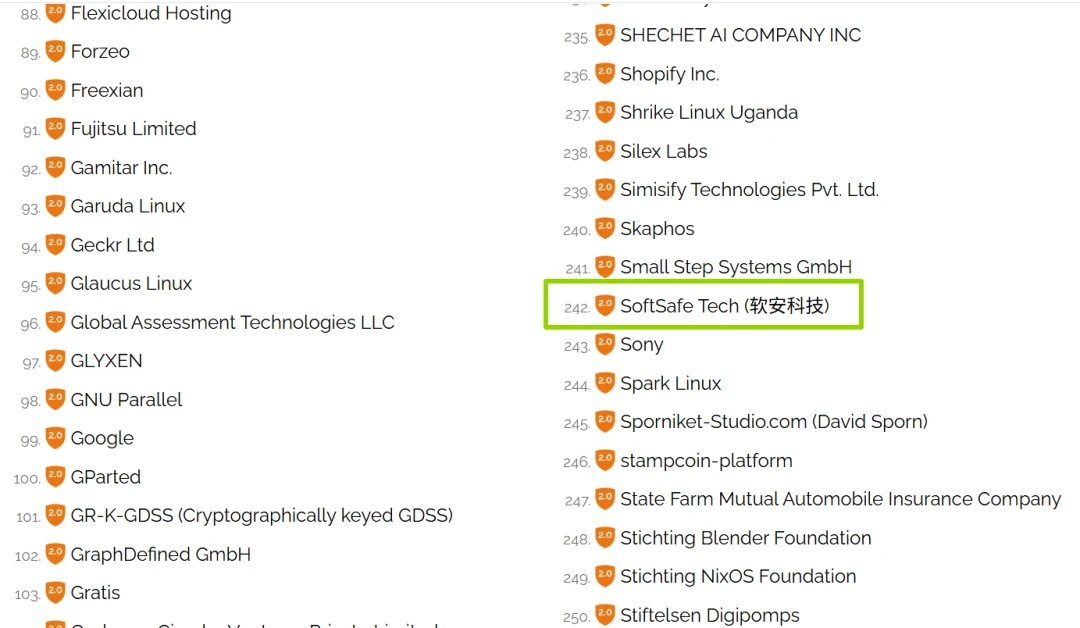Open the Sony entry
Screen dimensions: 1080x628
click(641, 344)
